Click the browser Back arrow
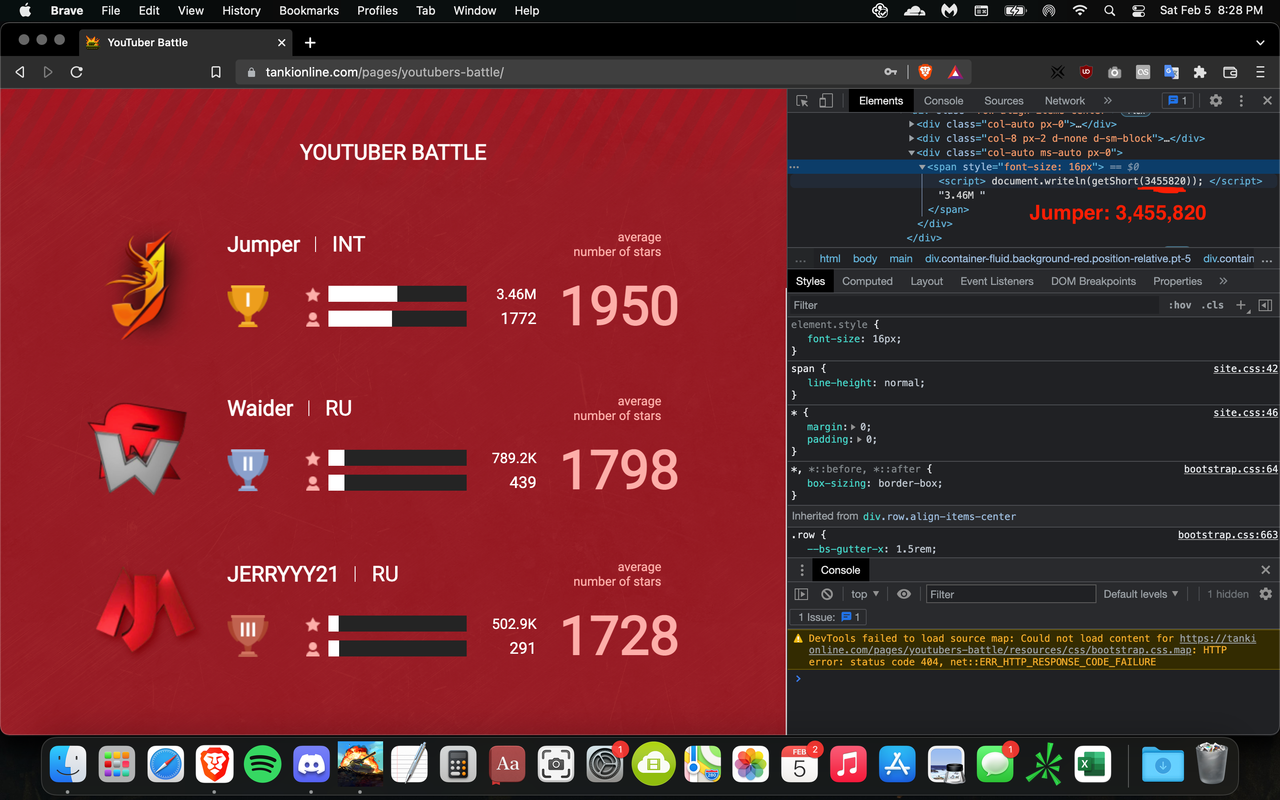Viewport: 1280px width, 800px height. (20, 72)
